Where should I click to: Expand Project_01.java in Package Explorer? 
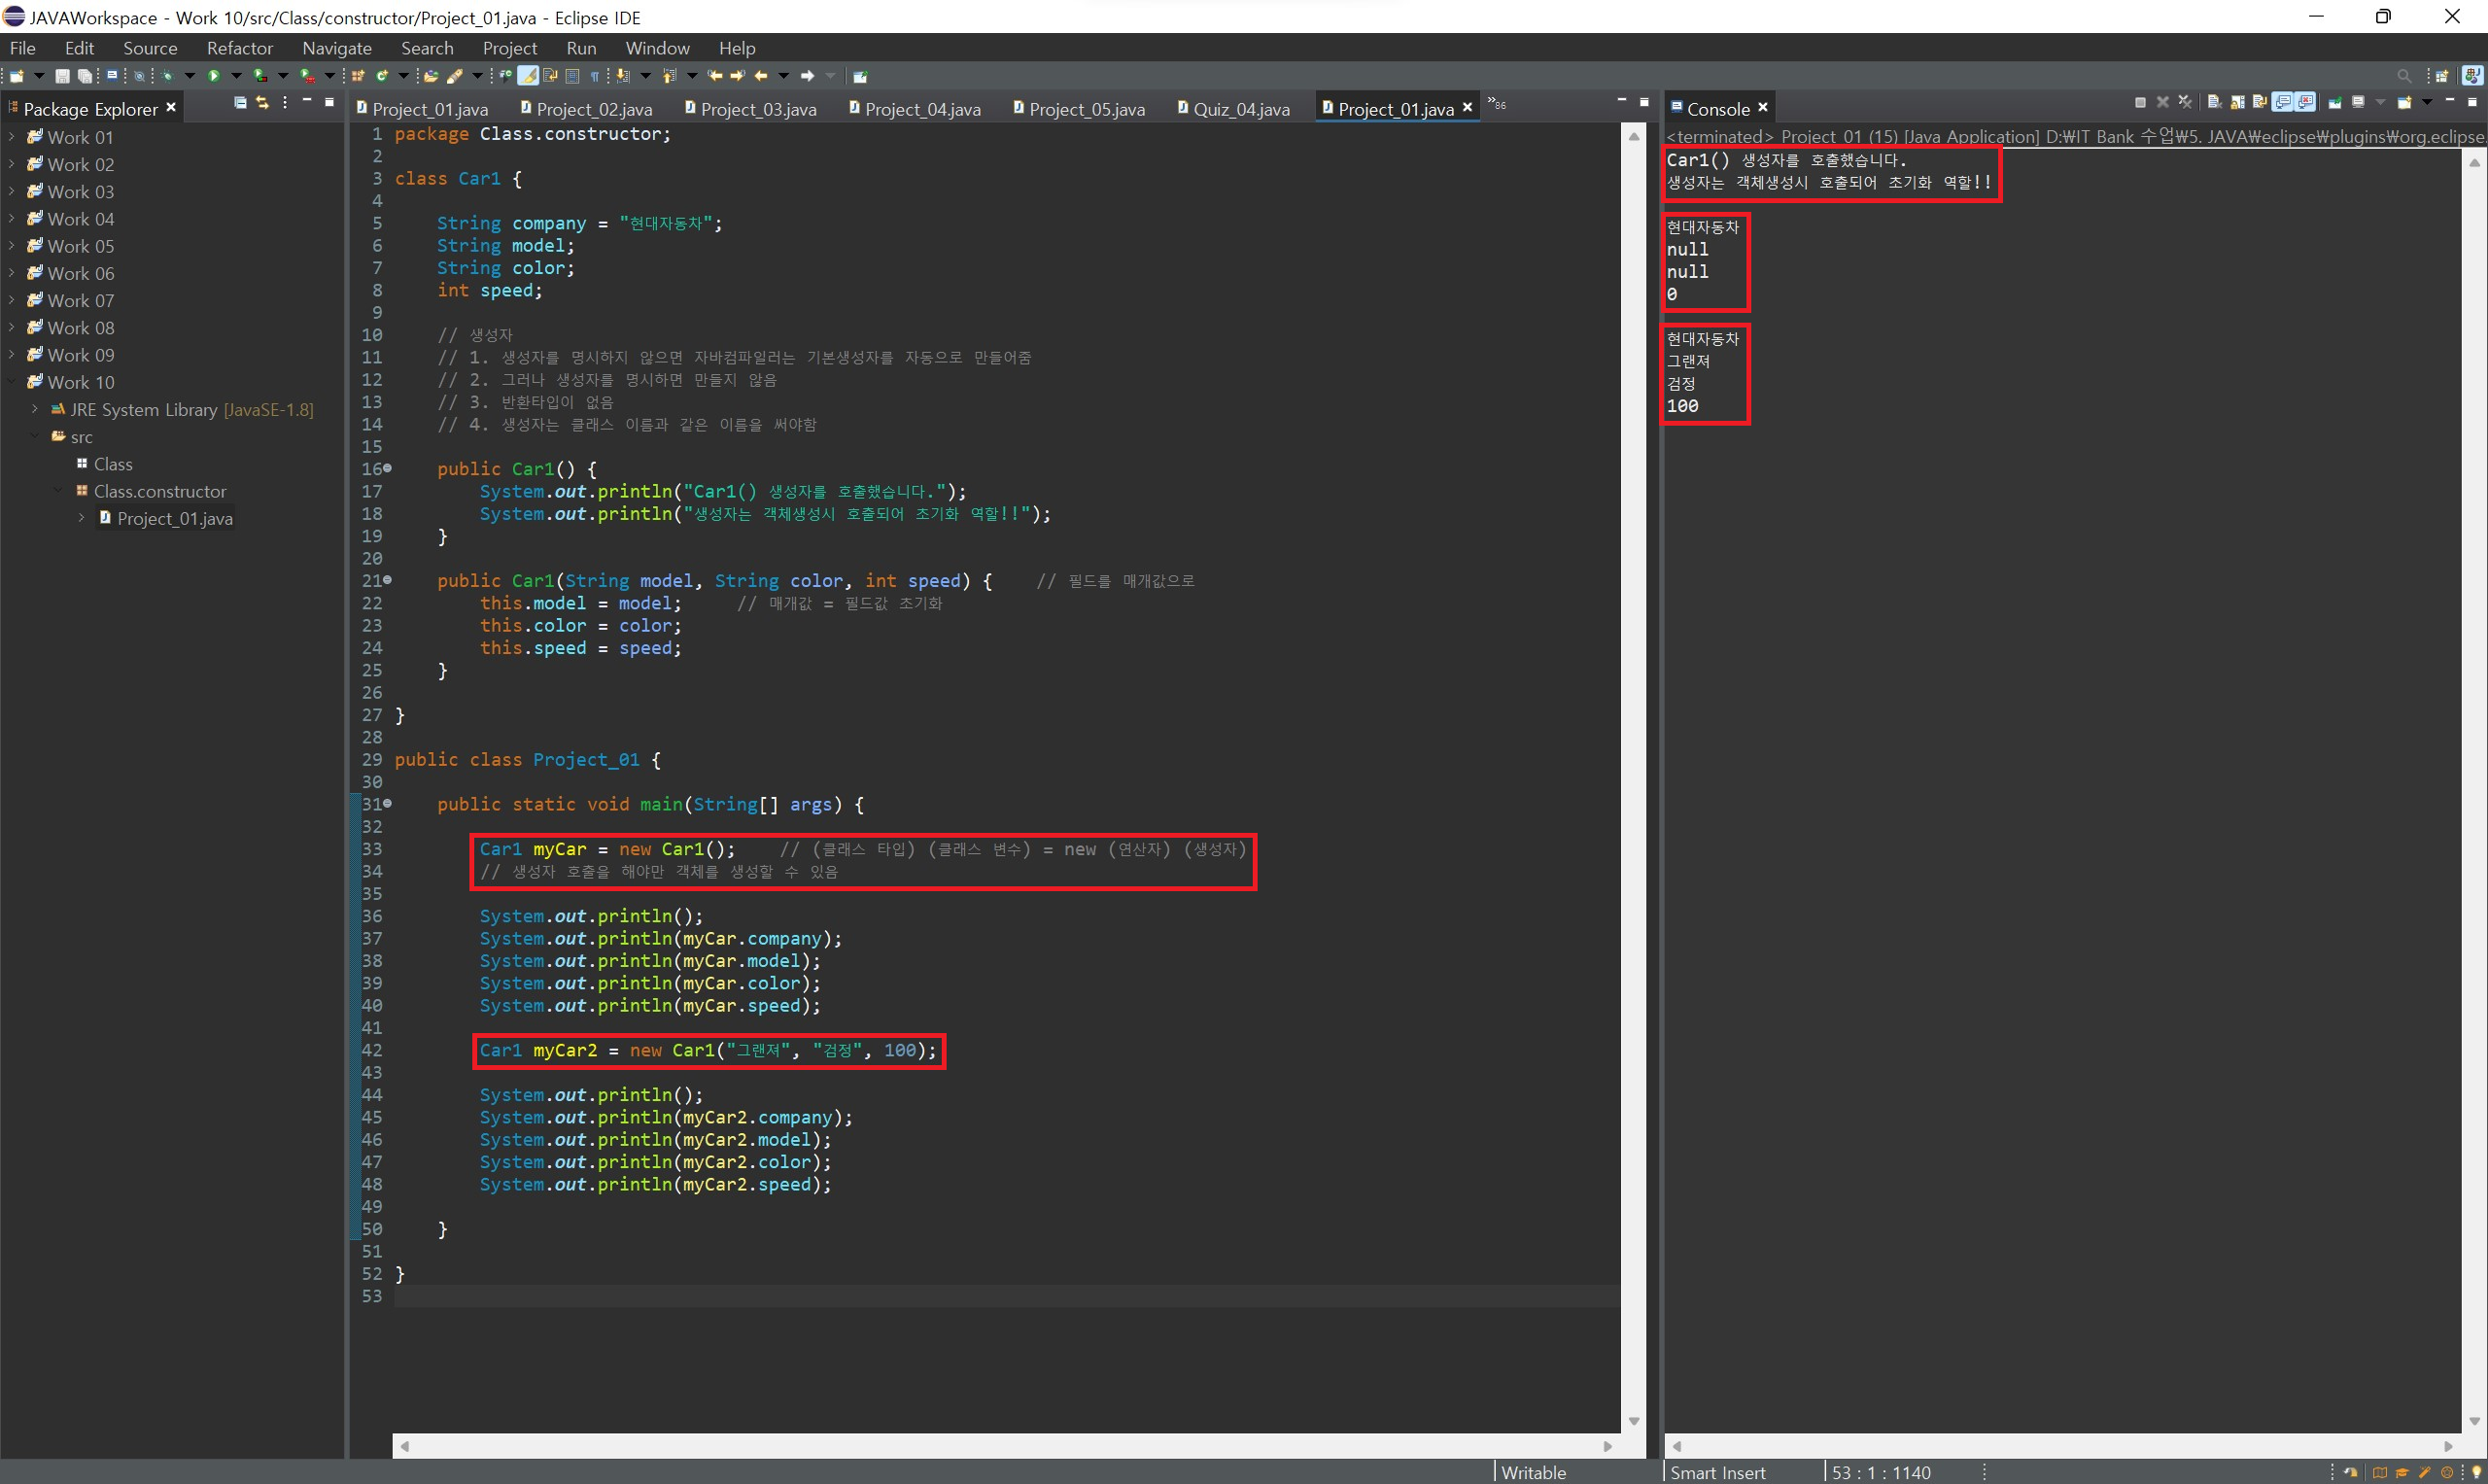coord(81,518)
